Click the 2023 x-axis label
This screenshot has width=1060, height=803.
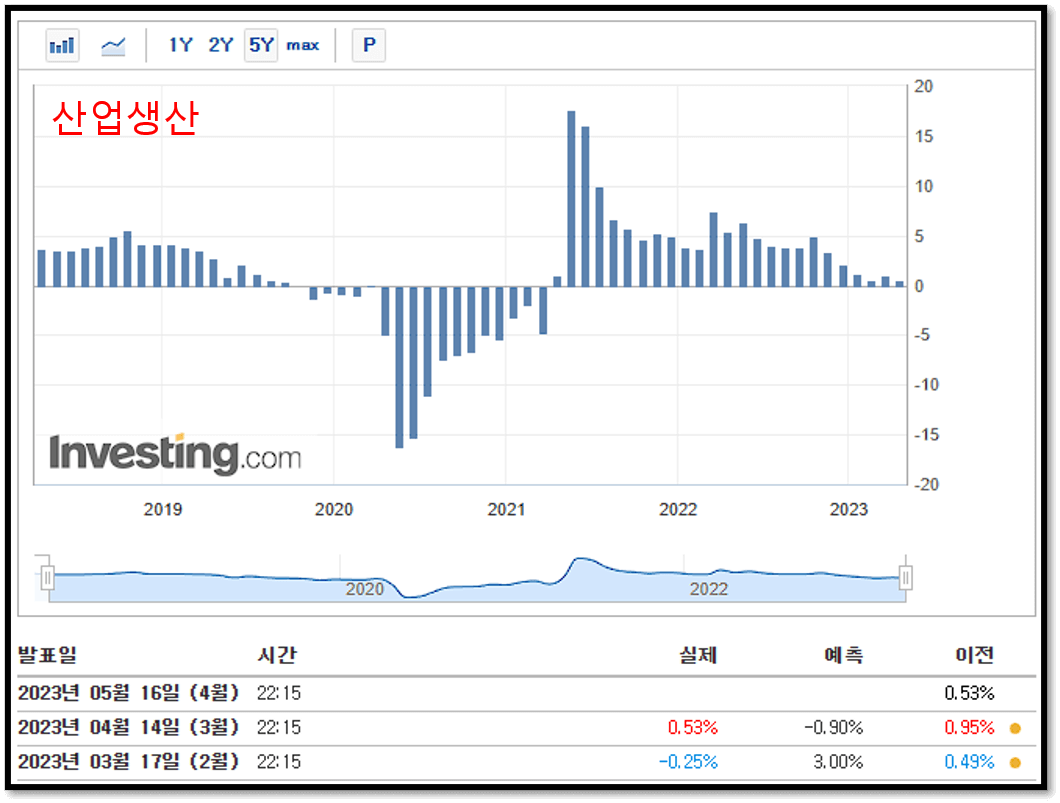849,509
